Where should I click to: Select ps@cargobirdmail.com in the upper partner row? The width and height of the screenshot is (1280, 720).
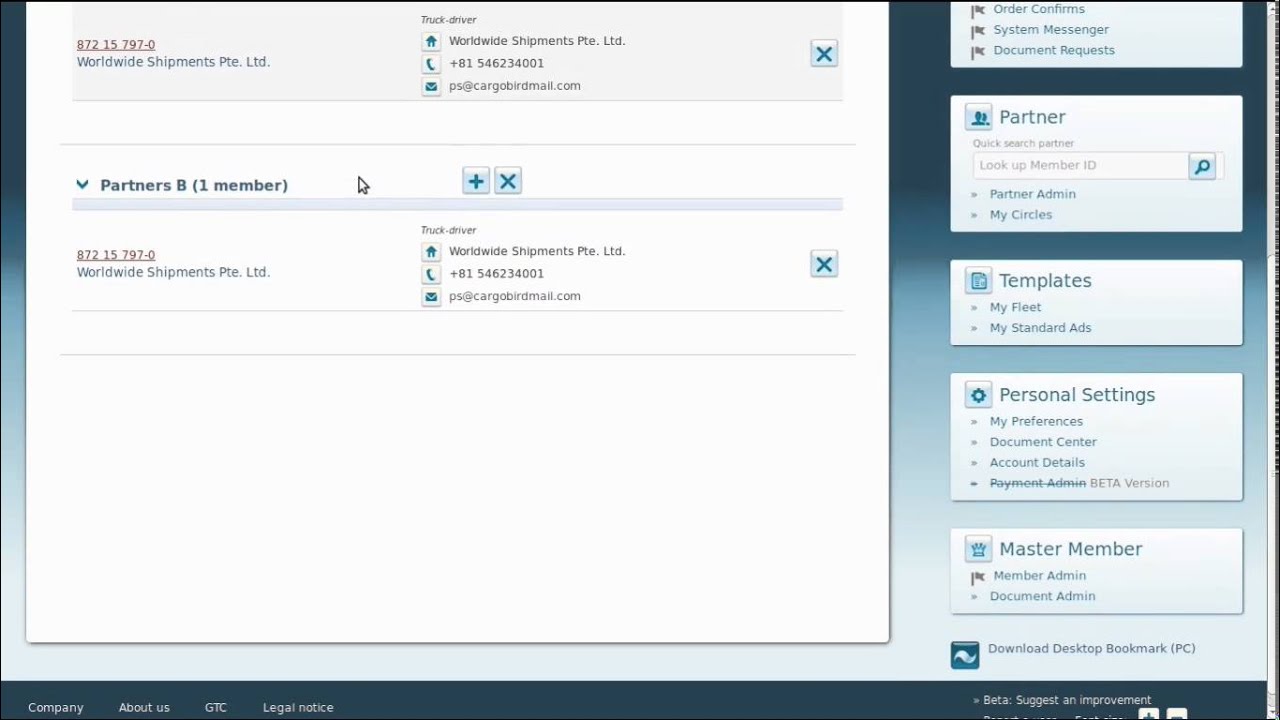click(x=515, y=86)
